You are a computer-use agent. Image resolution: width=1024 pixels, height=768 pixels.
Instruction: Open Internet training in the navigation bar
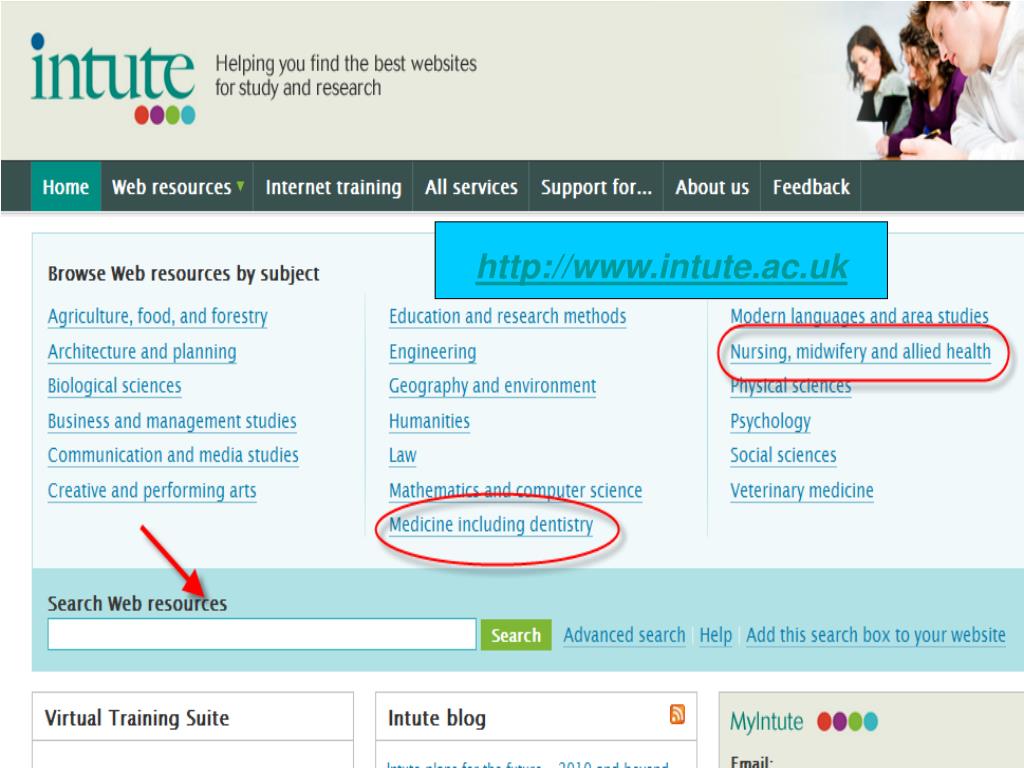tap(333, 187)
